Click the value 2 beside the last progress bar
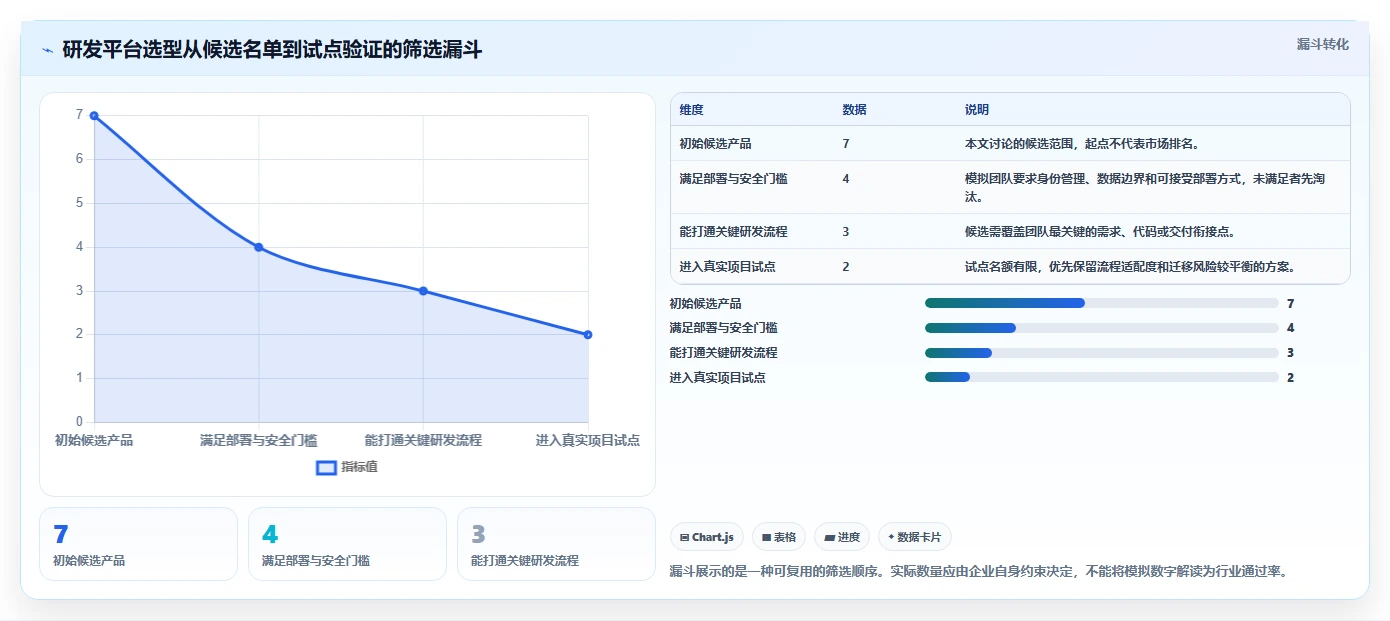Screen dimensions: 1390x621 tap(1291, 378)
